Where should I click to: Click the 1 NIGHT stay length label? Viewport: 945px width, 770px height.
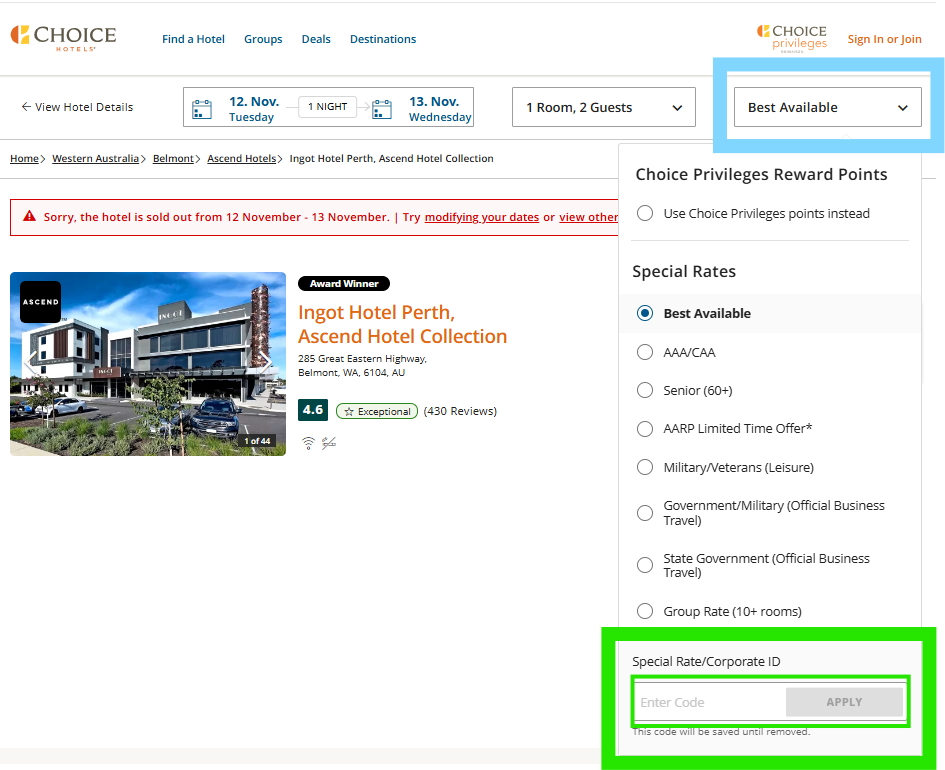[x=327, y=107]
